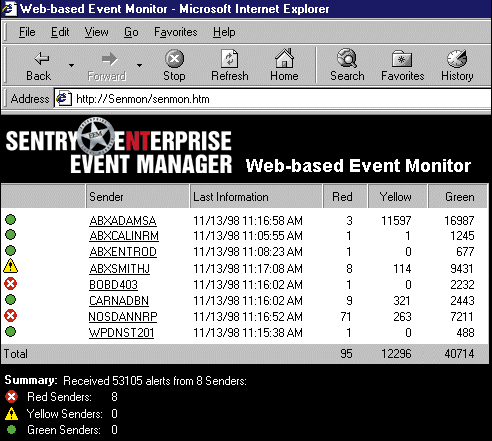492x441 pixels.
Task: Click the Red column header
Action: pyautogui.click(x=345, y=196)
